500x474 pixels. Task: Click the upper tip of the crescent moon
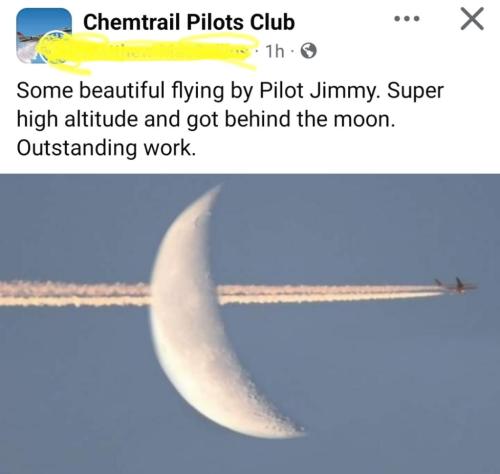215,192
